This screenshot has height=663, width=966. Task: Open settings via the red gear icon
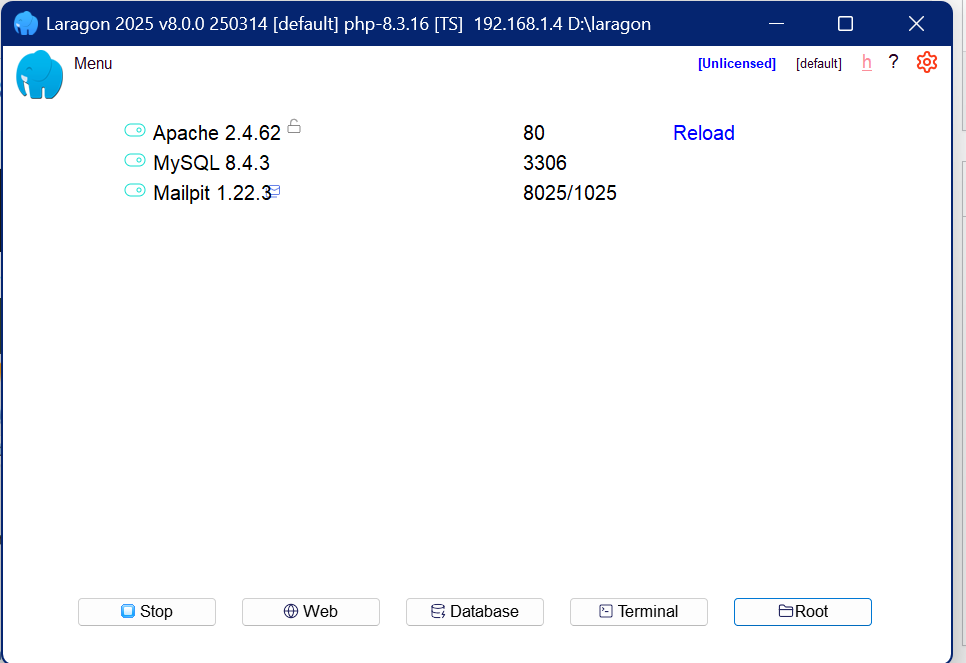point(927,62)
